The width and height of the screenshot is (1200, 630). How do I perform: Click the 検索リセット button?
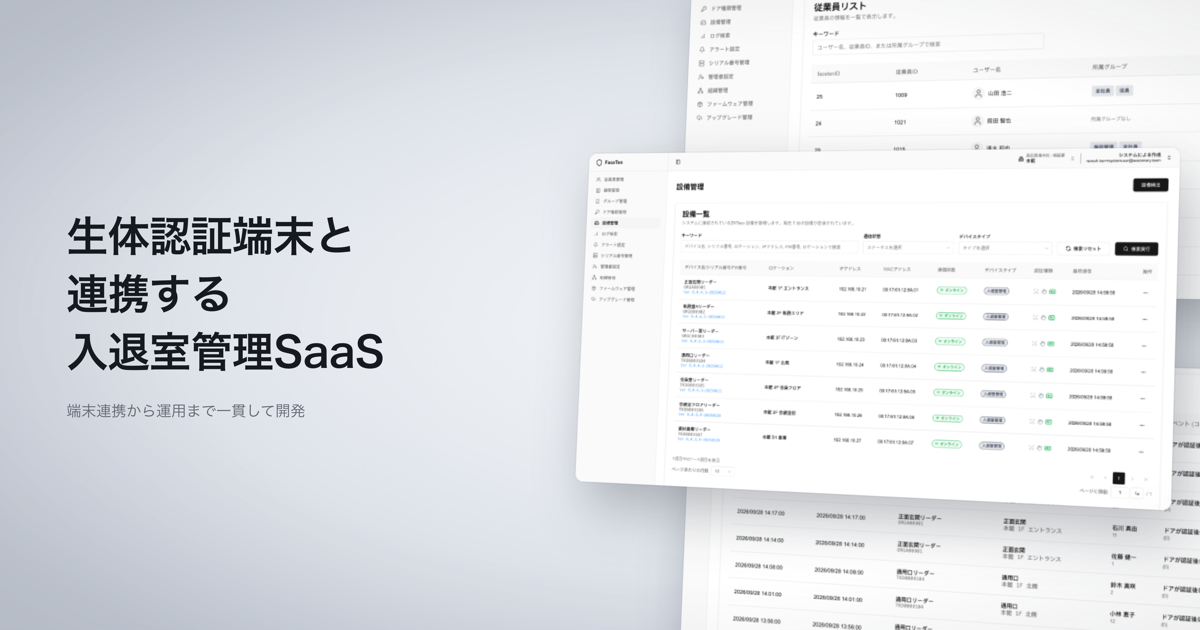pyautogui.click(x=1084, y=248)
